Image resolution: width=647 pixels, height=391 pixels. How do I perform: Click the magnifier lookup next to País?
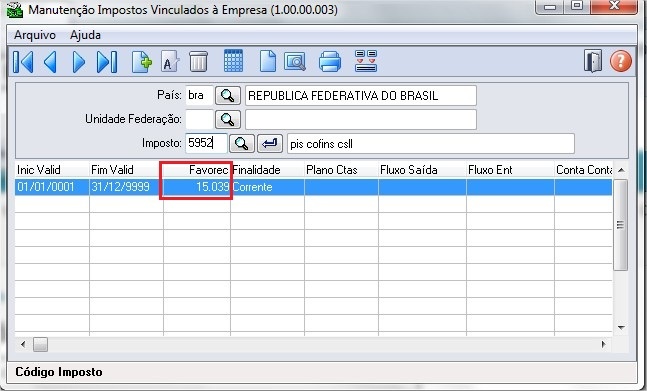pos(227,95)
